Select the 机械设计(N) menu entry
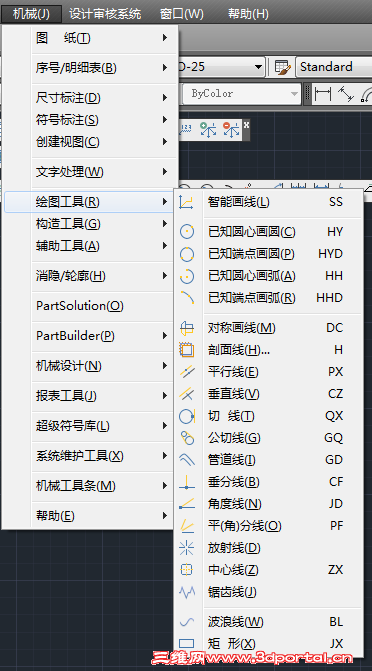Image resolution: width=372 pixels, height=671 pixels. [89, 366]
